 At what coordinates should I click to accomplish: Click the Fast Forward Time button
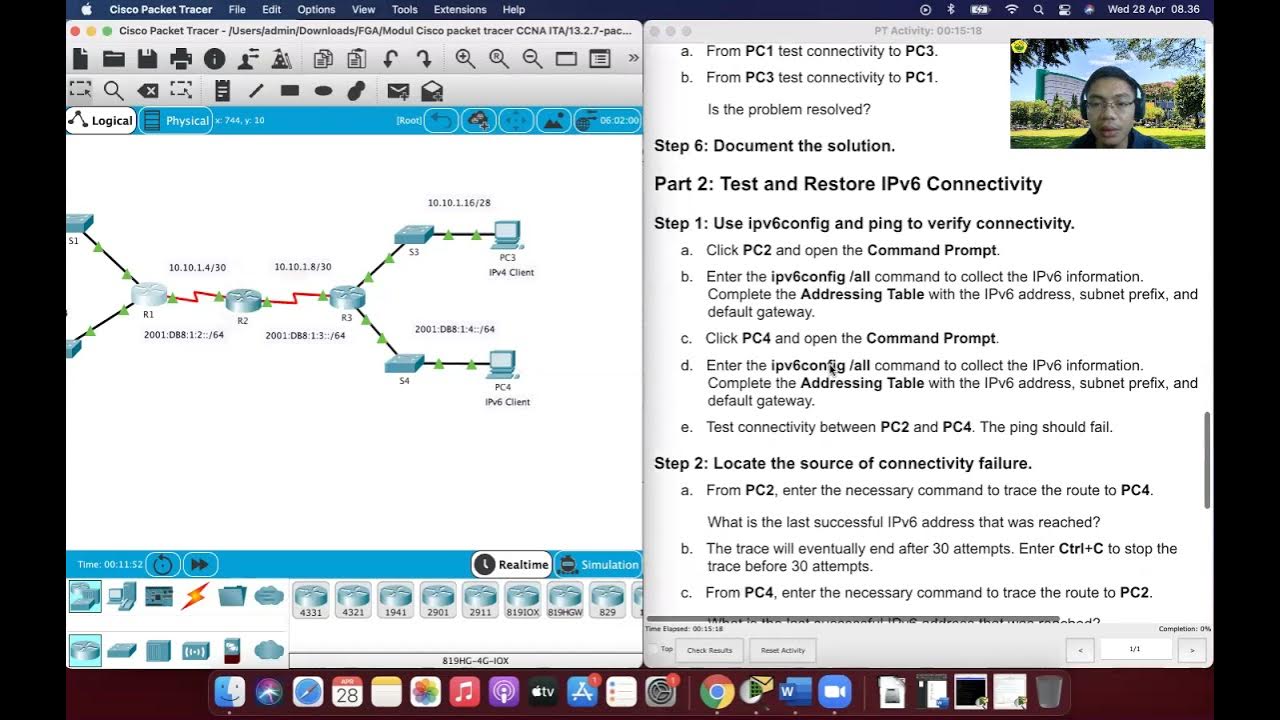(x=200, y=564)
